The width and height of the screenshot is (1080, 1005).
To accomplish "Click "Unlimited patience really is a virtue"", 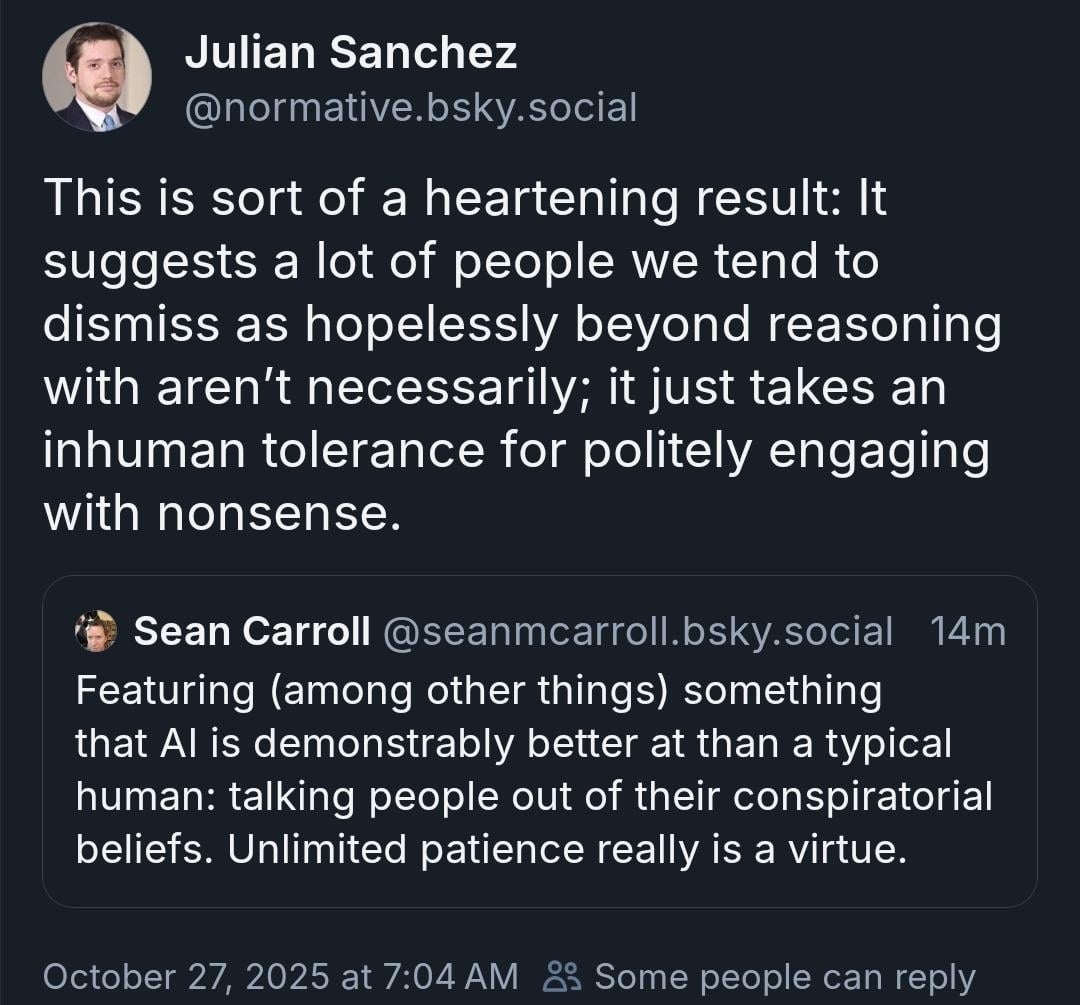I will coord(565,849).
